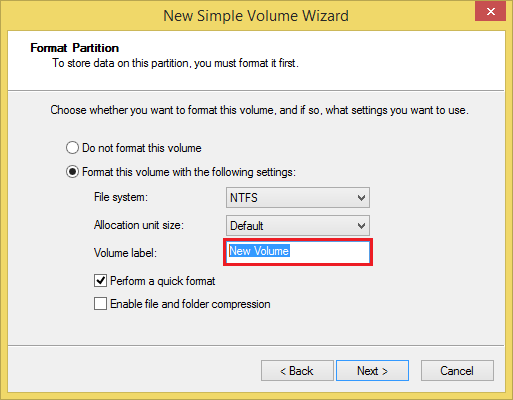This screenshot has width=513, height=400.
Task: Click the 'New Simple Volume Wizard' title bar
Action: click(256, 16)
